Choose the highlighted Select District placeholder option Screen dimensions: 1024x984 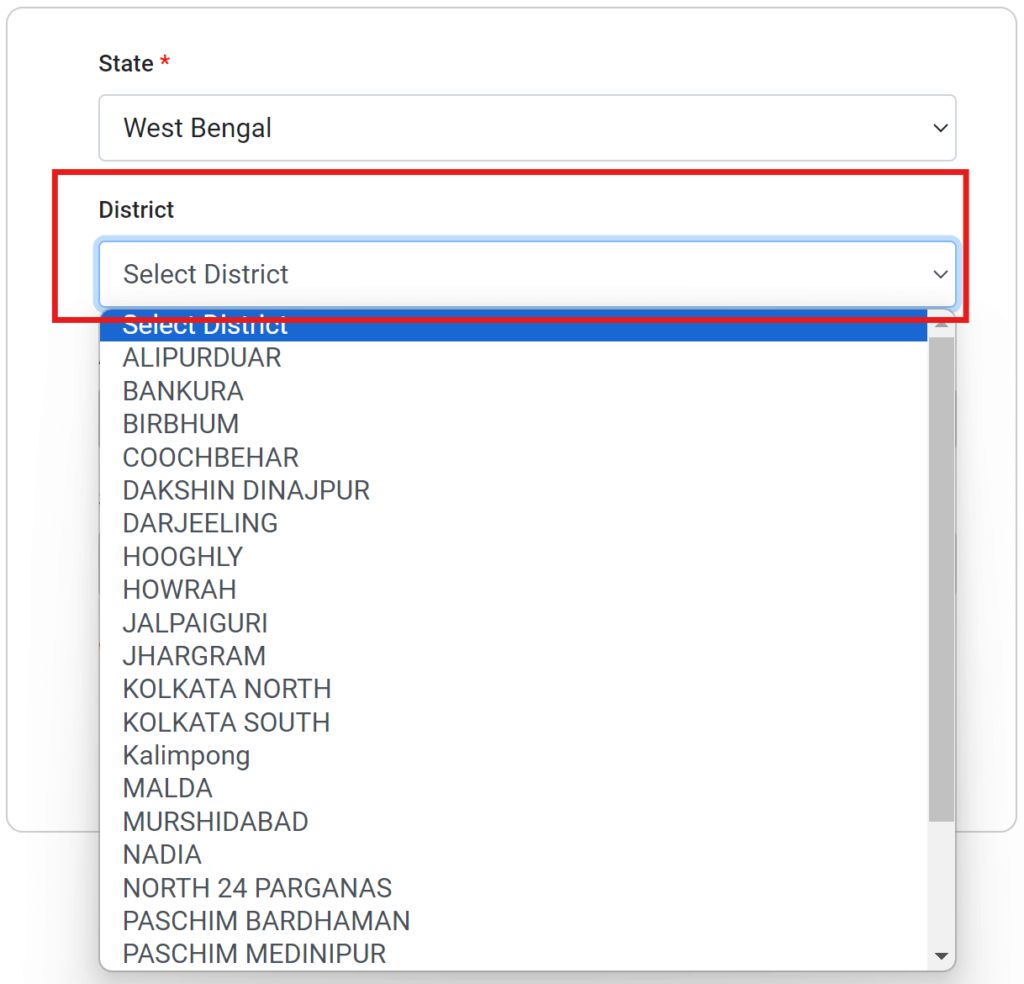[513, 328]
